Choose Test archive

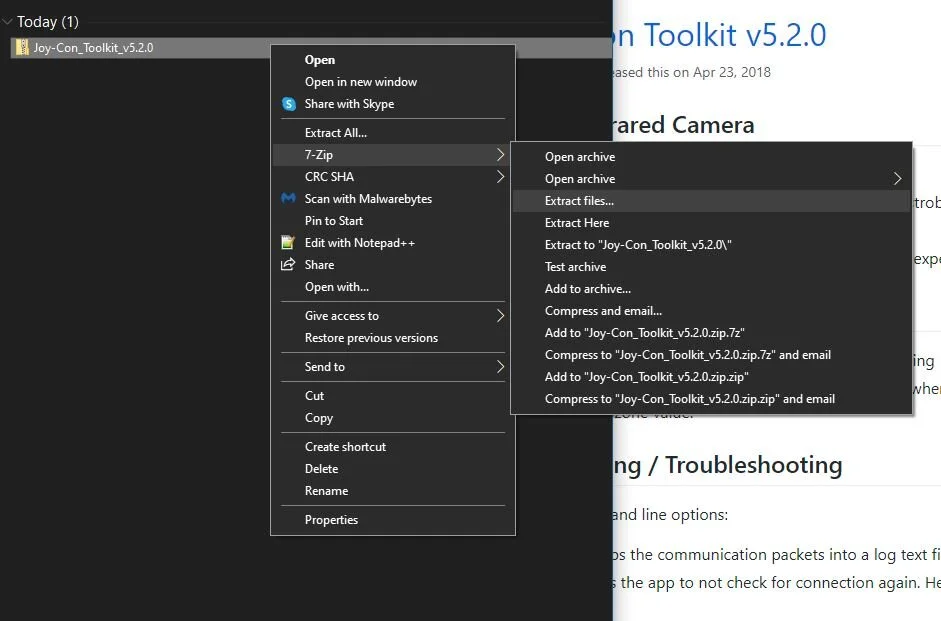point(711,267)
